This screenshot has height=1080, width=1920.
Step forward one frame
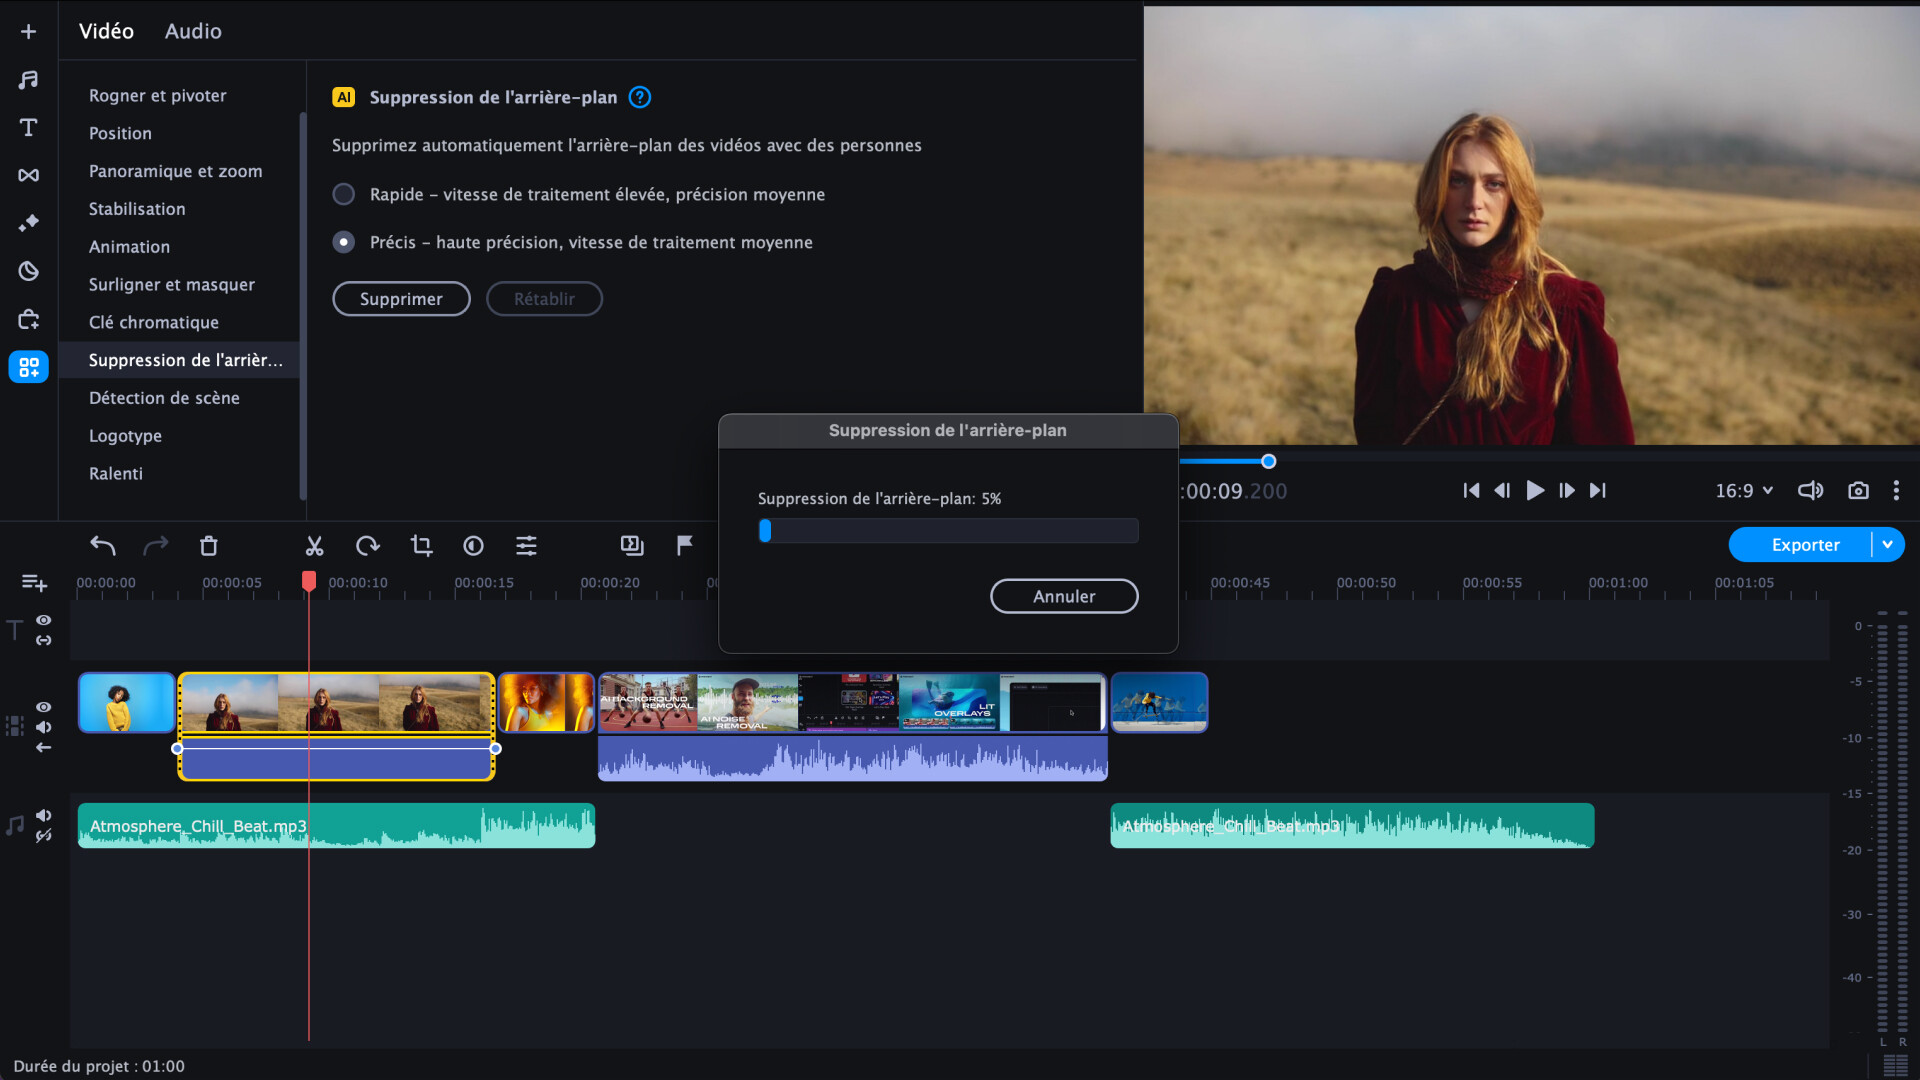click(1567, 490)
